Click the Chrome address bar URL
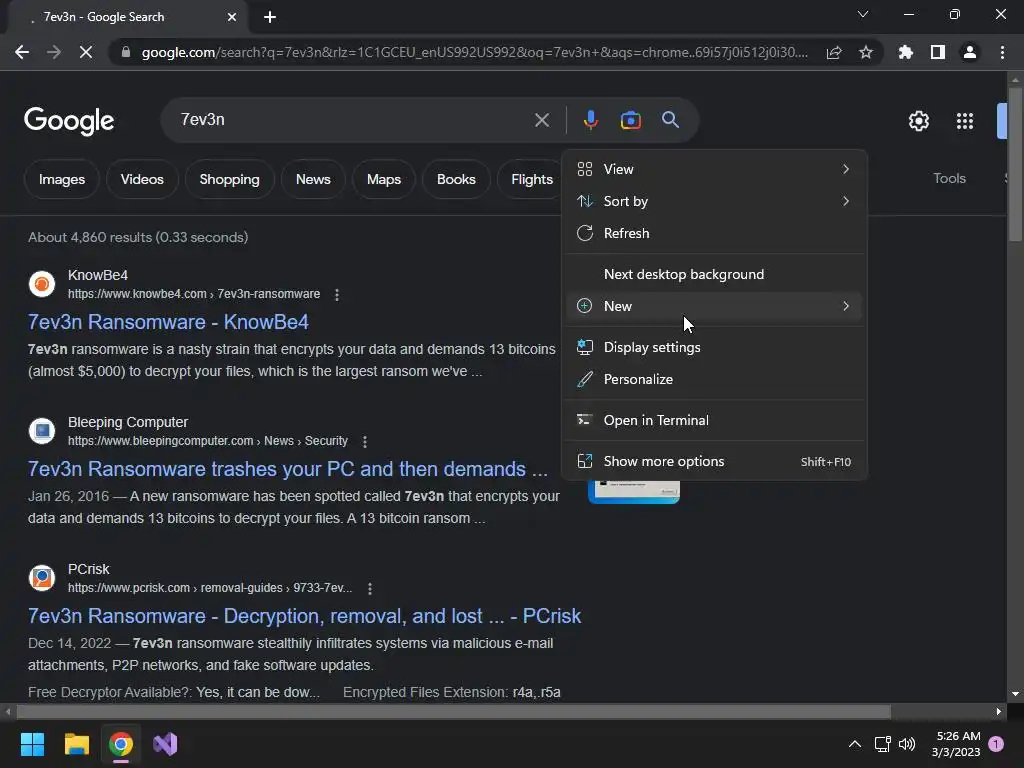This screenshot has height=768, width=1024. (474, 52)
